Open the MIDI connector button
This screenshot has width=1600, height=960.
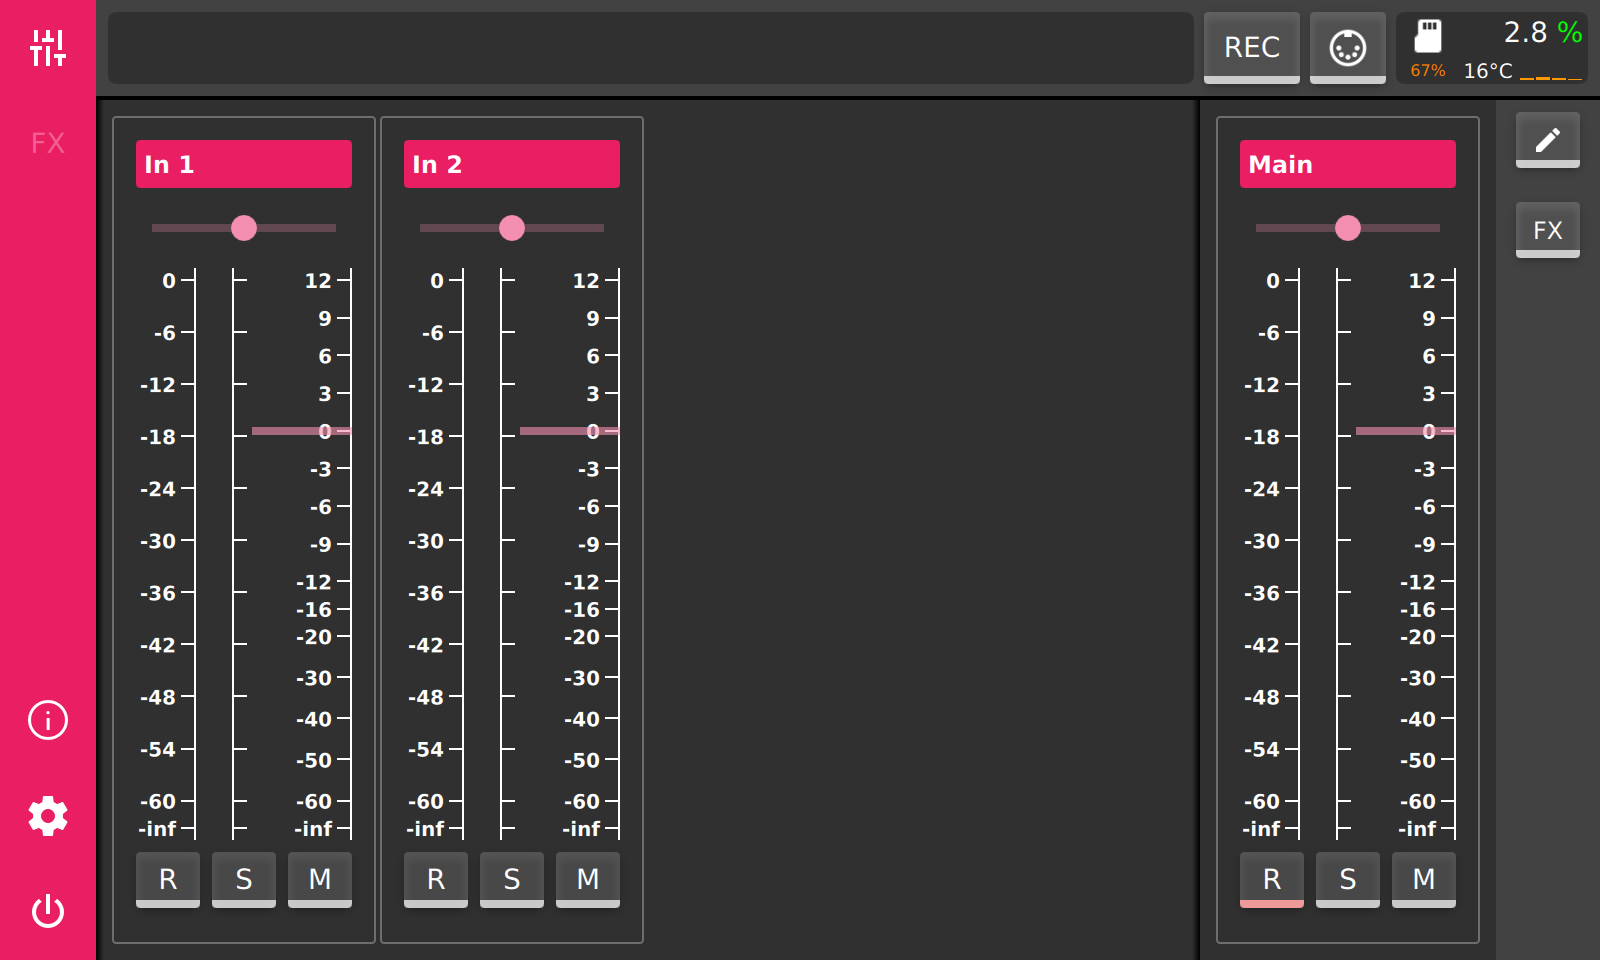click(1347, 47)
